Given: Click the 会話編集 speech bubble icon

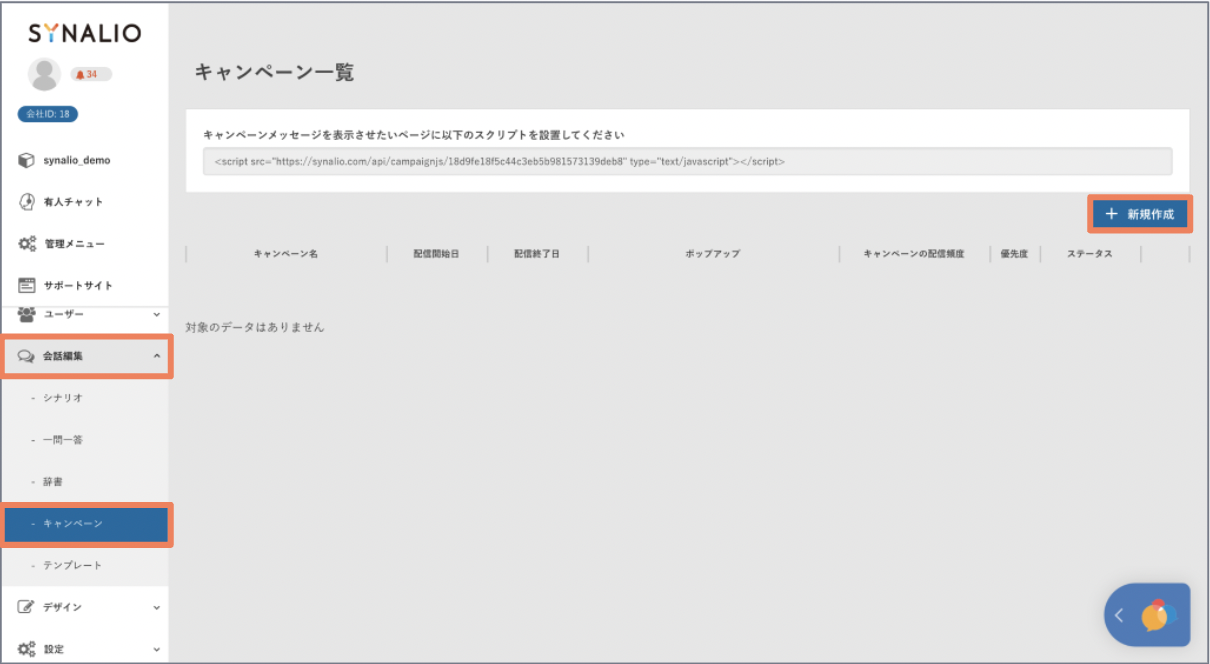Looking at the screenshot, I should click(x=27, y=356).
